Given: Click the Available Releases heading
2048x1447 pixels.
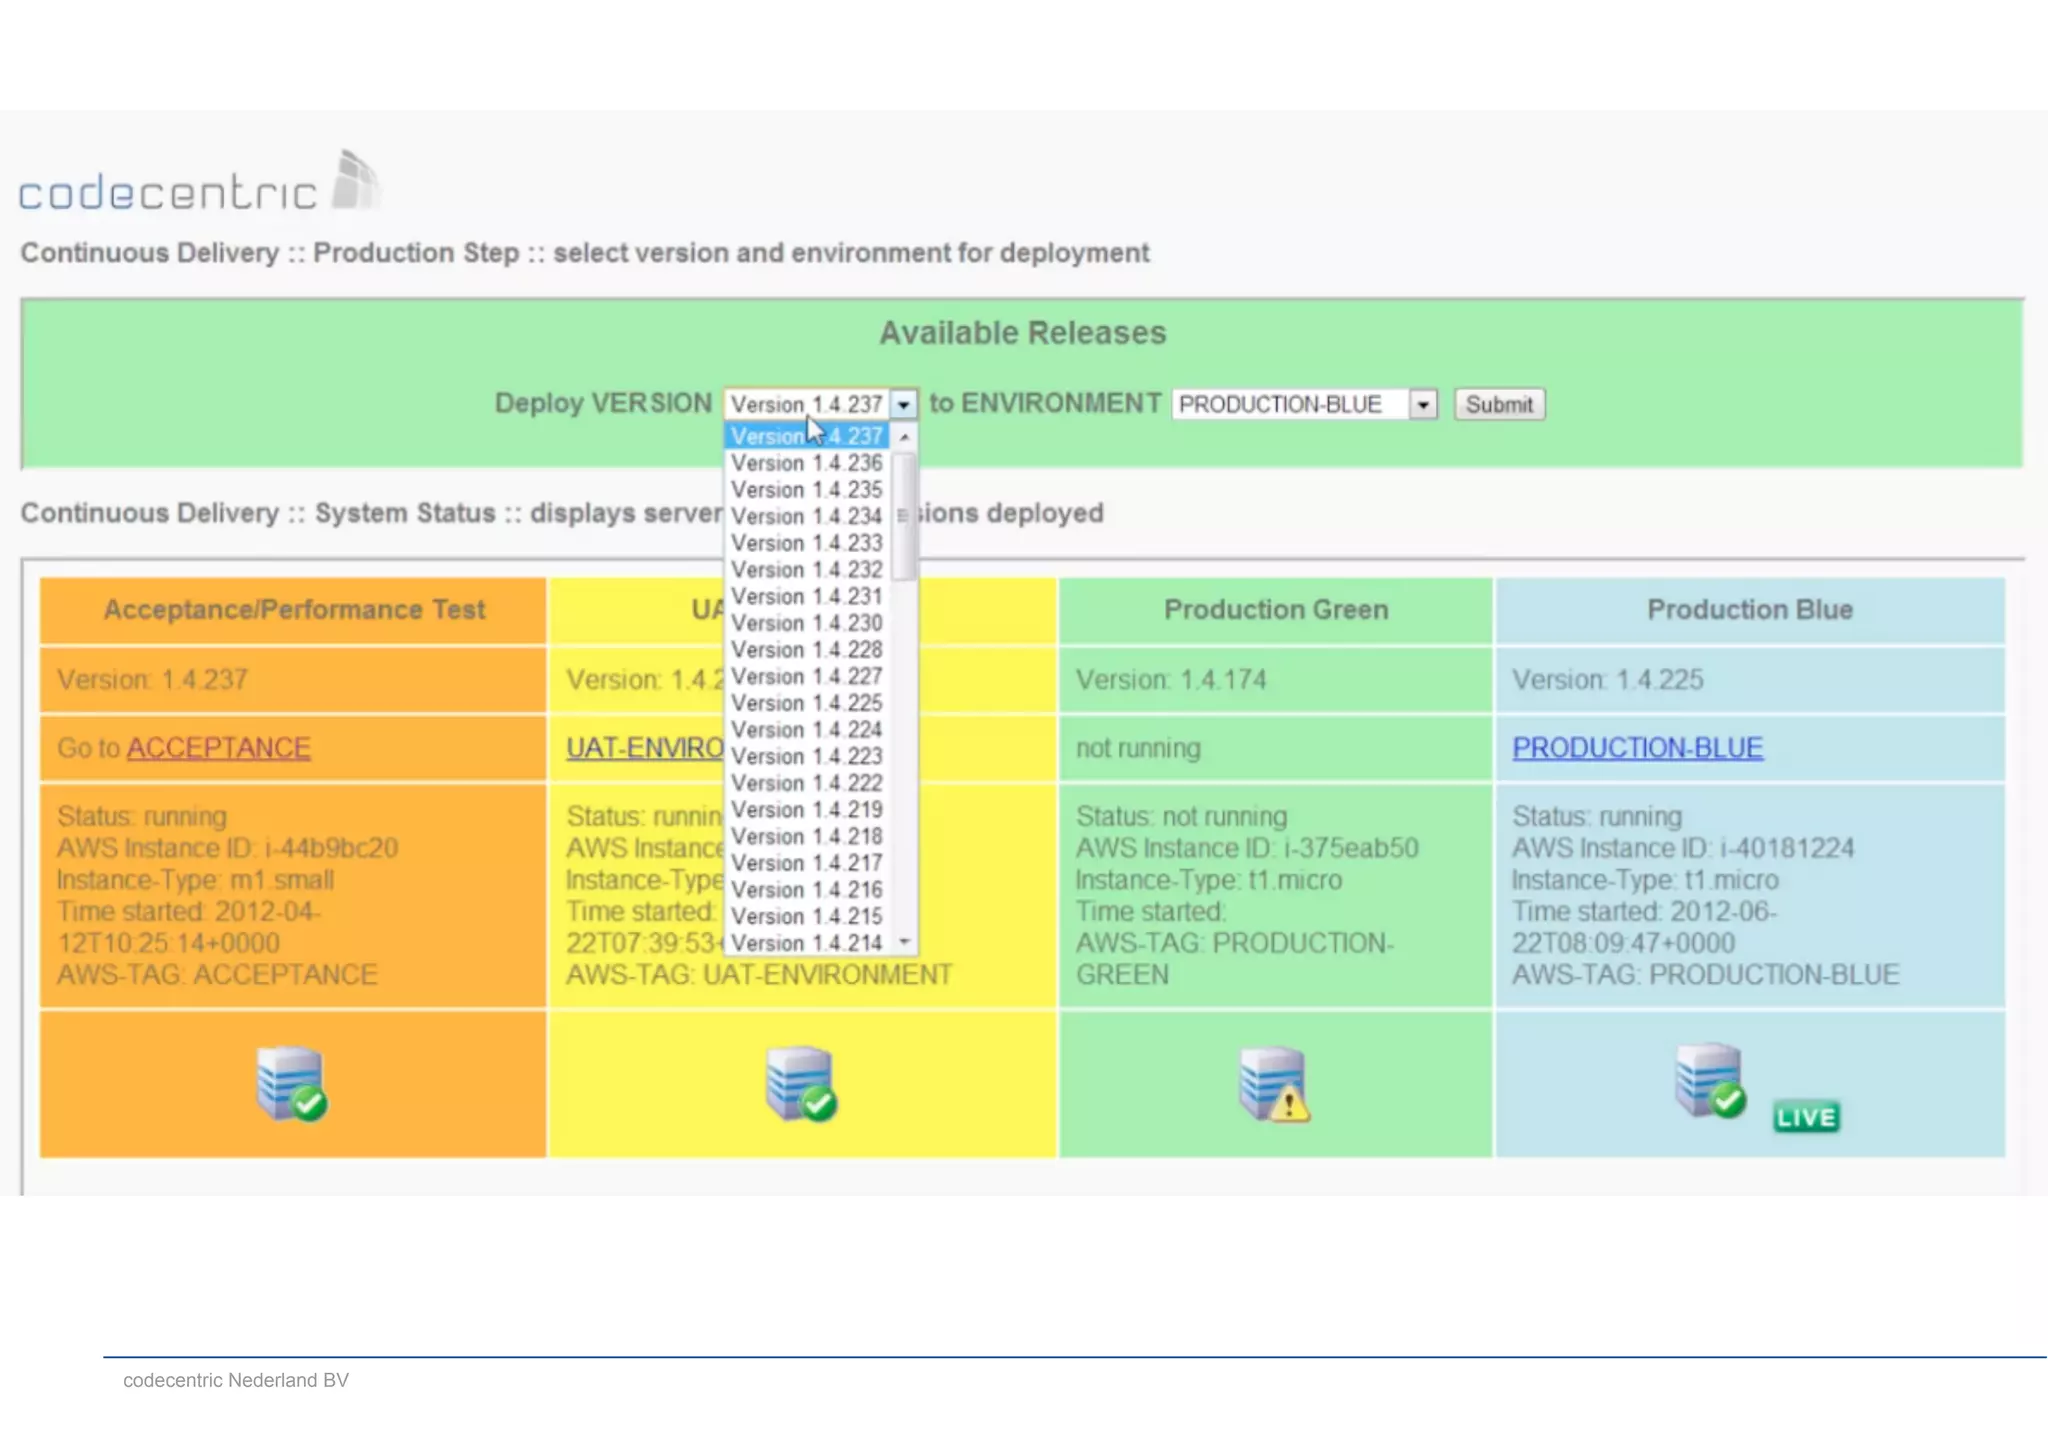Looking at the screenshot, I should tap(1023, 333).
